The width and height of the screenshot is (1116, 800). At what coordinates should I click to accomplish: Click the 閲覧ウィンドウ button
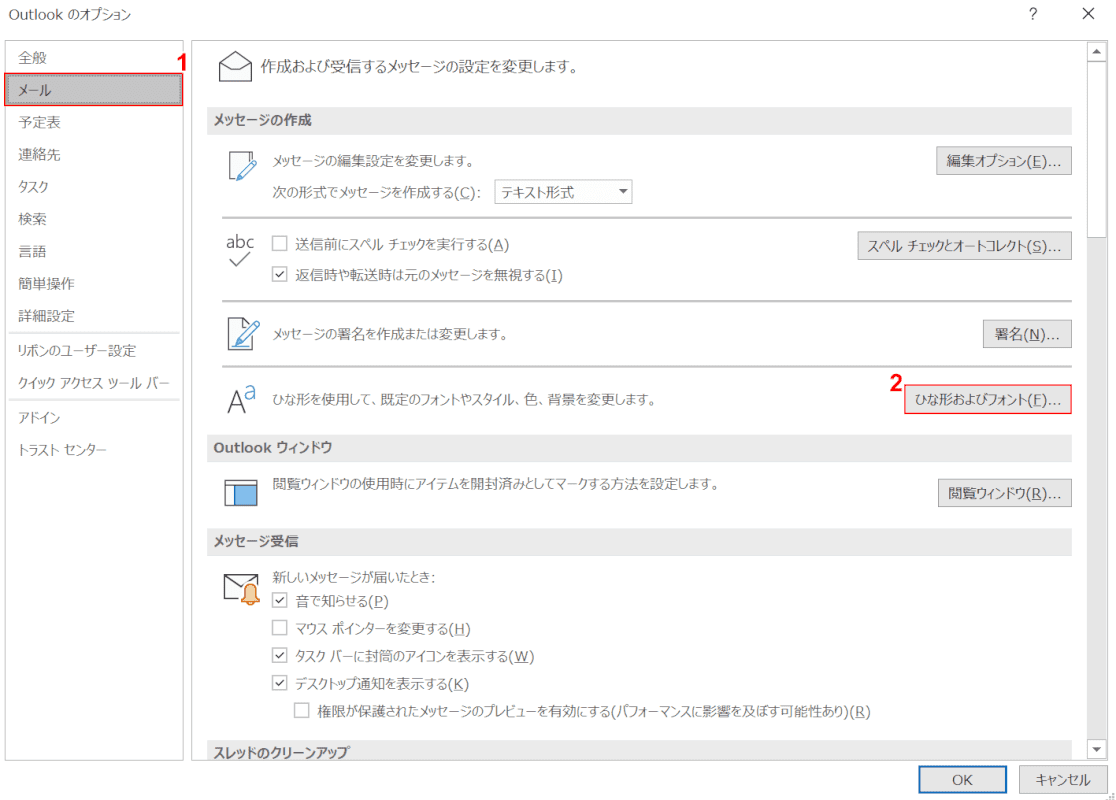(x=1004, y=493)
